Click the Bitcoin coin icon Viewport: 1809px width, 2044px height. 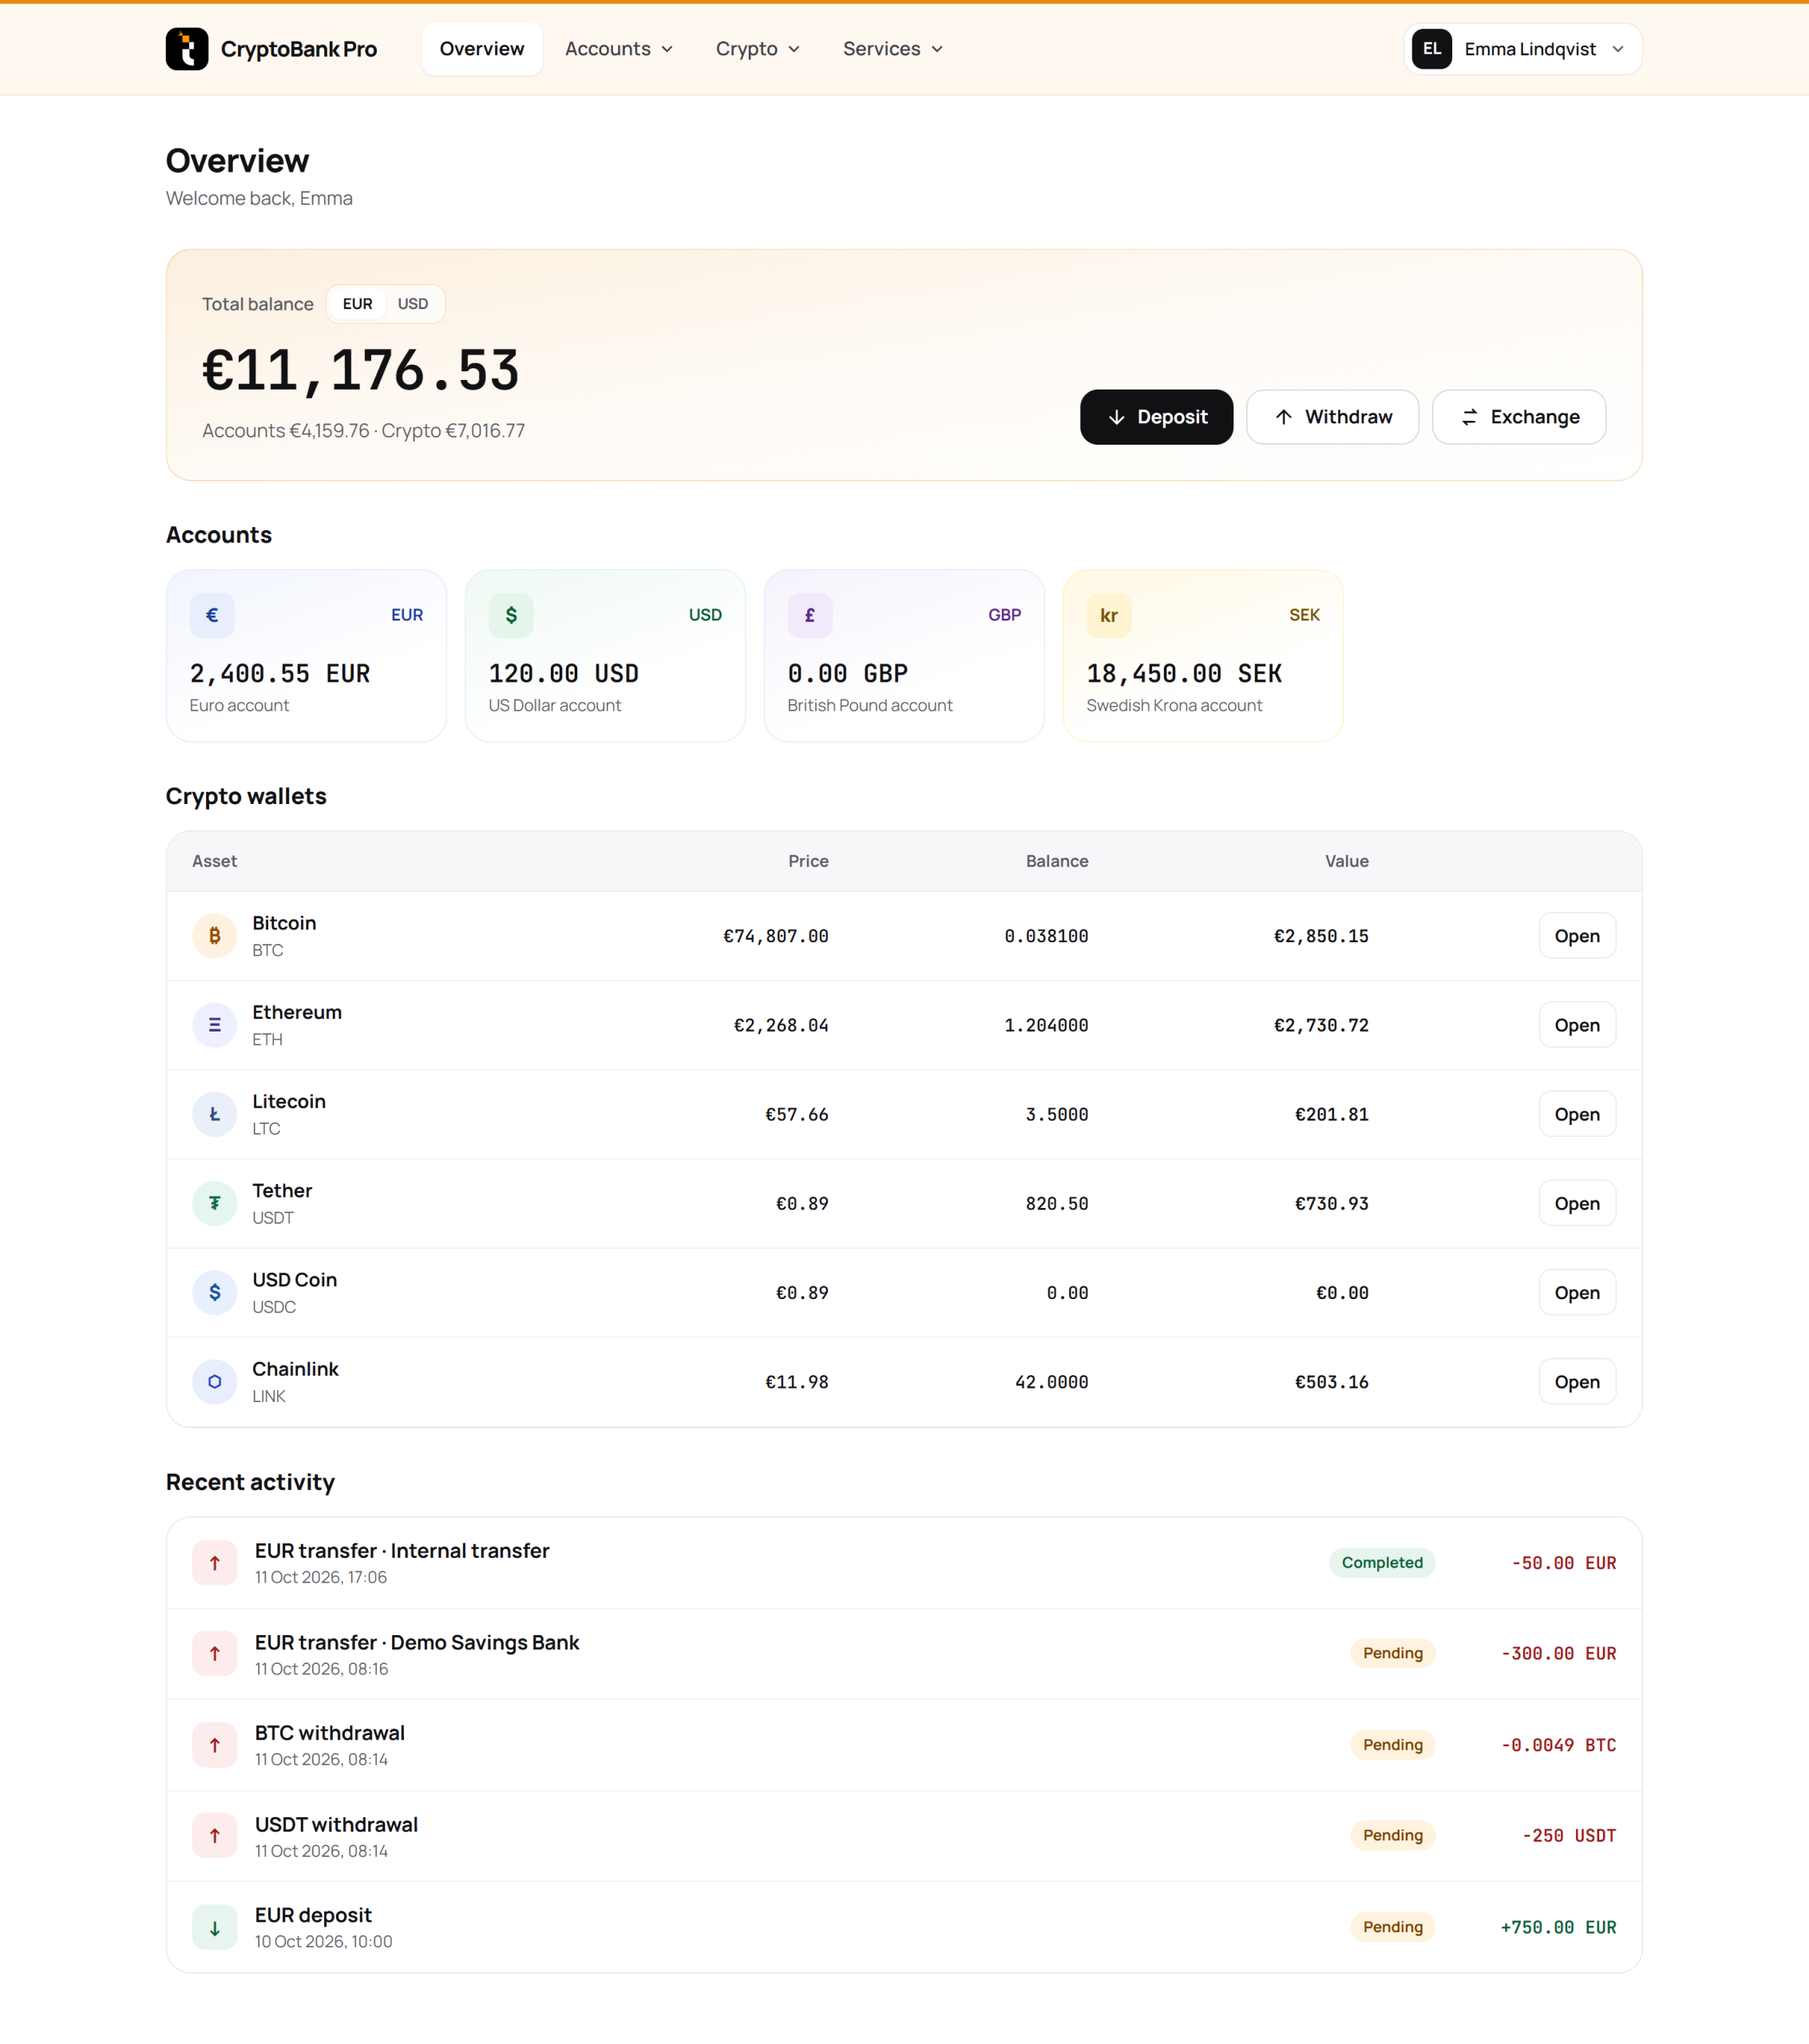click(215, 936)
